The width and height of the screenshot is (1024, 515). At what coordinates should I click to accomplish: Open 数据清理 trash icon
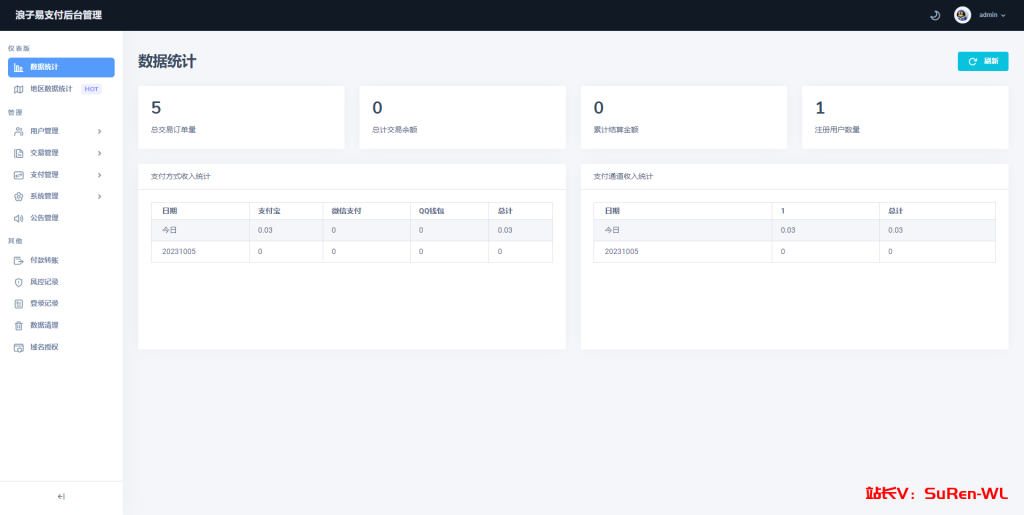click(19, 326)
